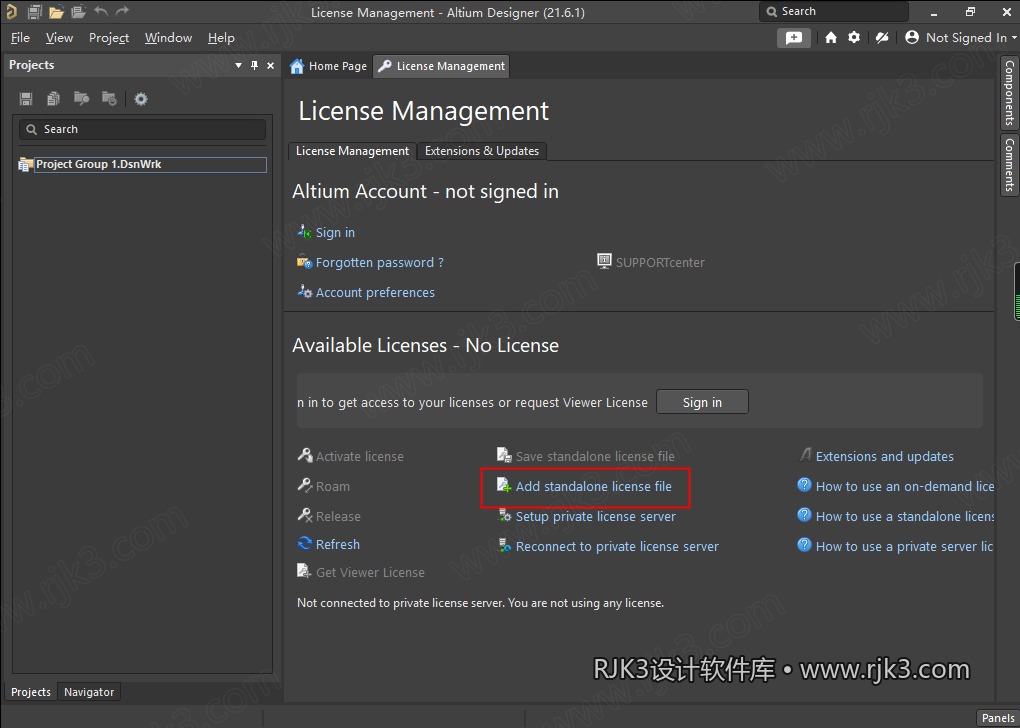The height and width of the screenshot is (728, 1020).
Task: Click the folder with magnifier icon in Projects toolbar
Action: pos(81,98)
